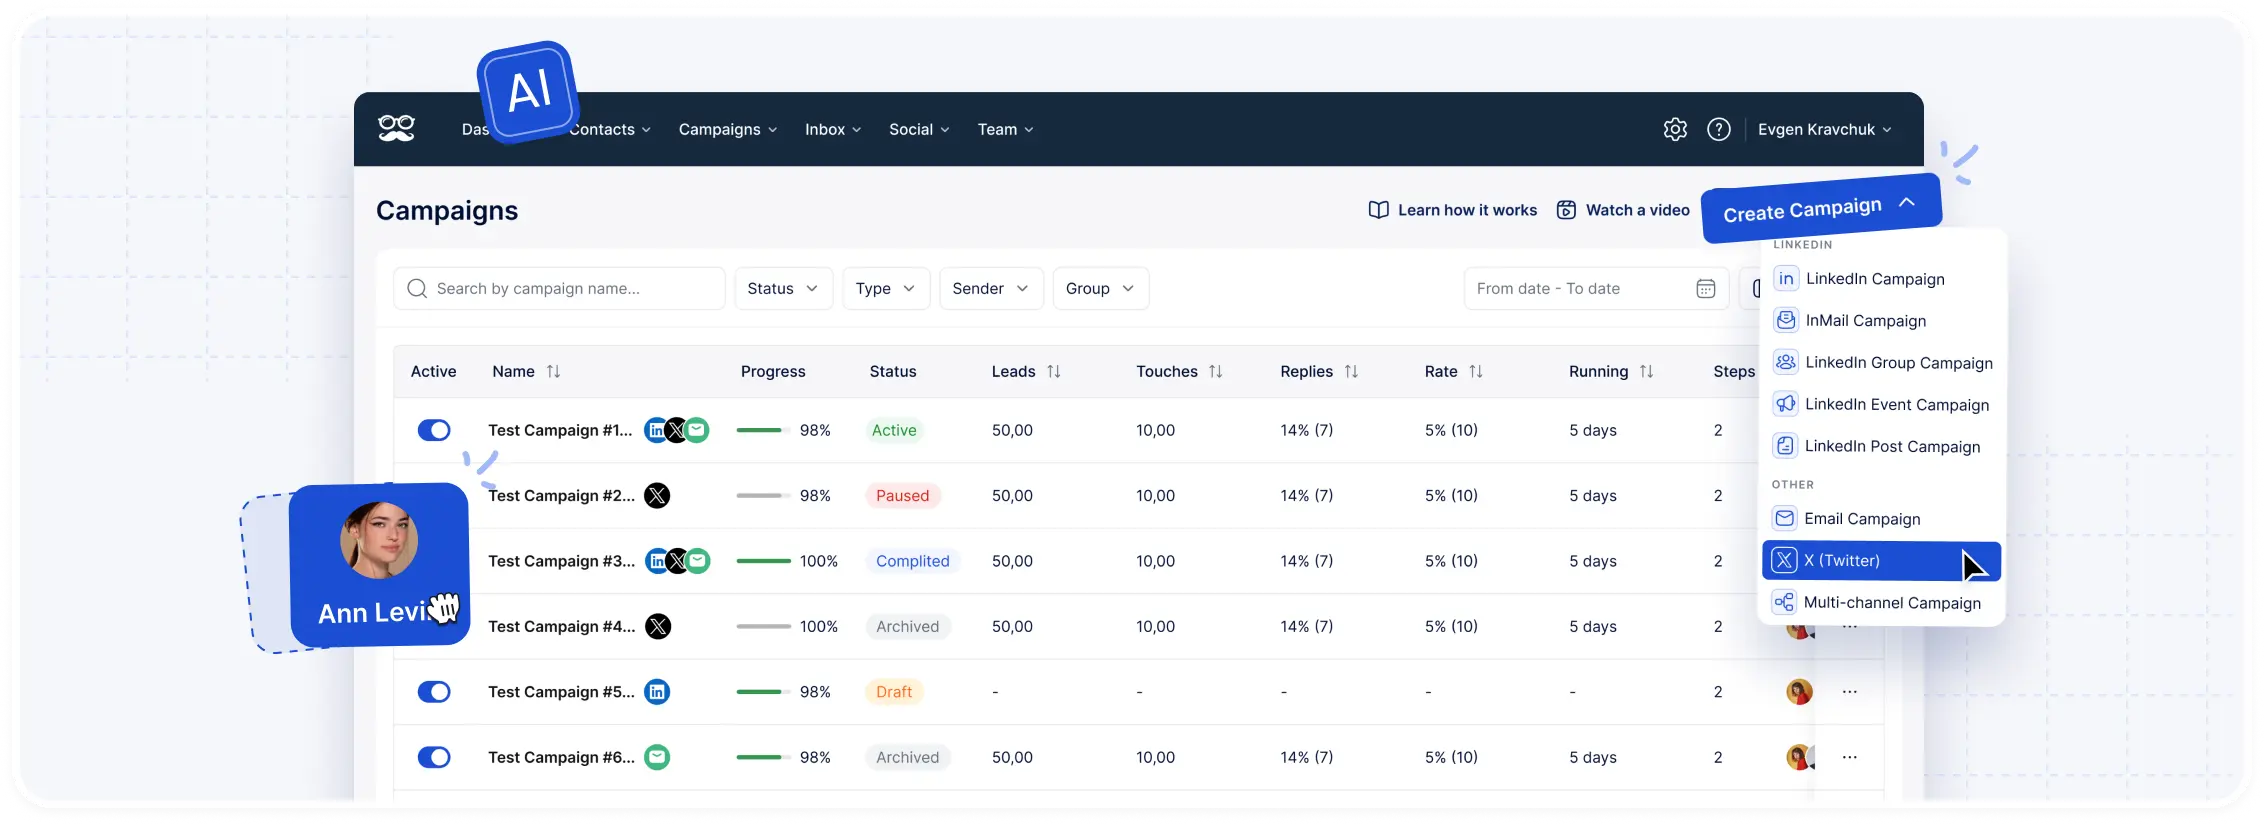Open the settings gear icon
This screenshot has height=824, width=2264.
pos(1675,129)
